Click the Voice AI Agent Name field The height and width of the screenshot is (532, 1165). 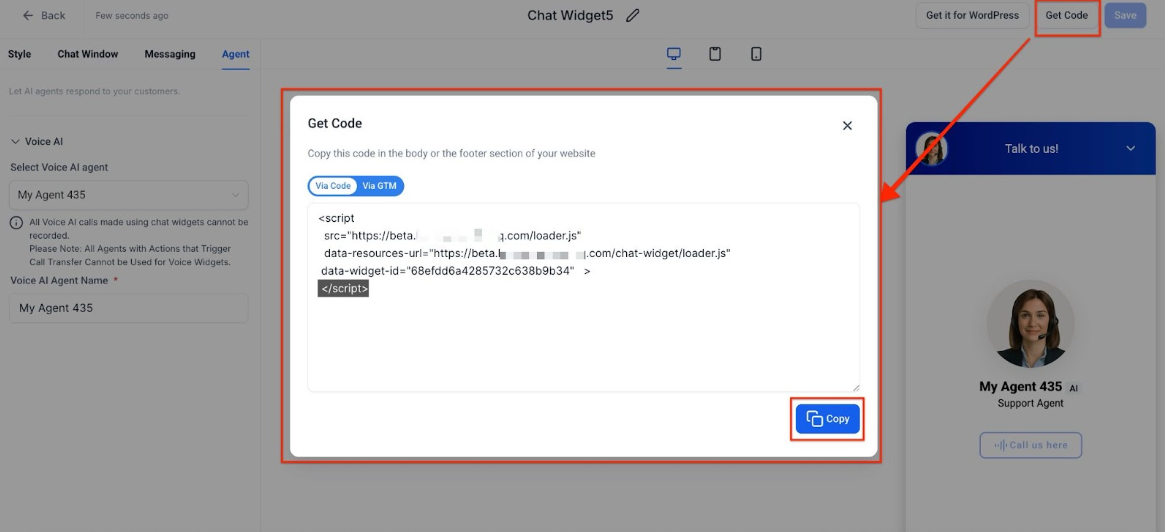coord(129,308)
